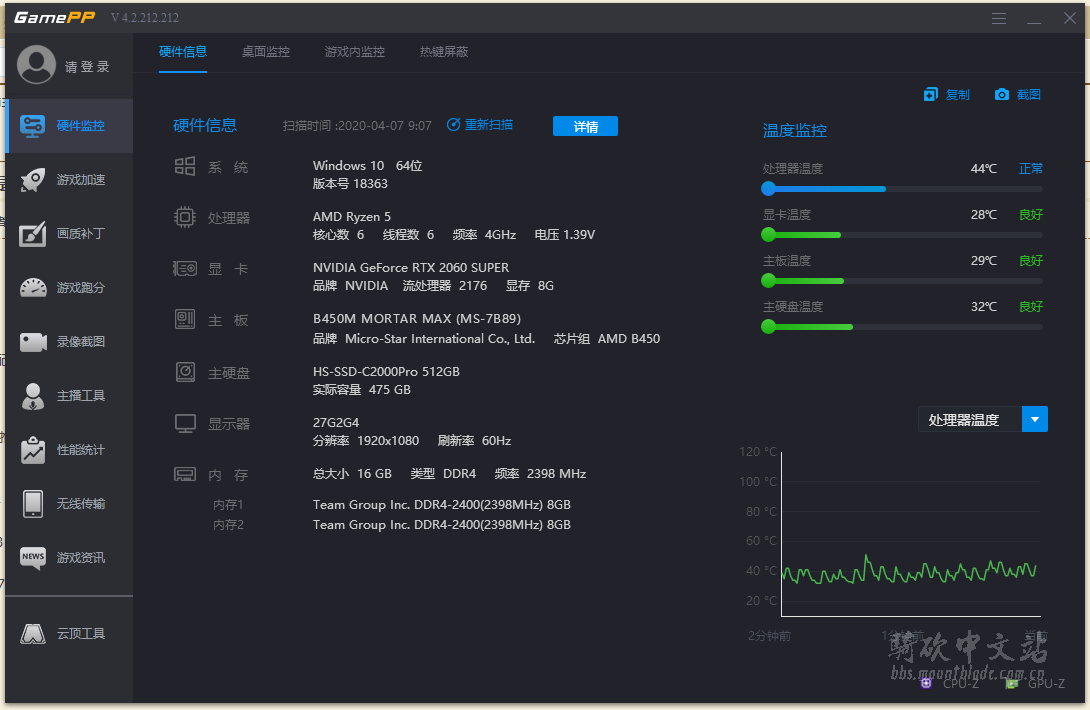Click the 重新扫描 refresh icon

(453, 124)
